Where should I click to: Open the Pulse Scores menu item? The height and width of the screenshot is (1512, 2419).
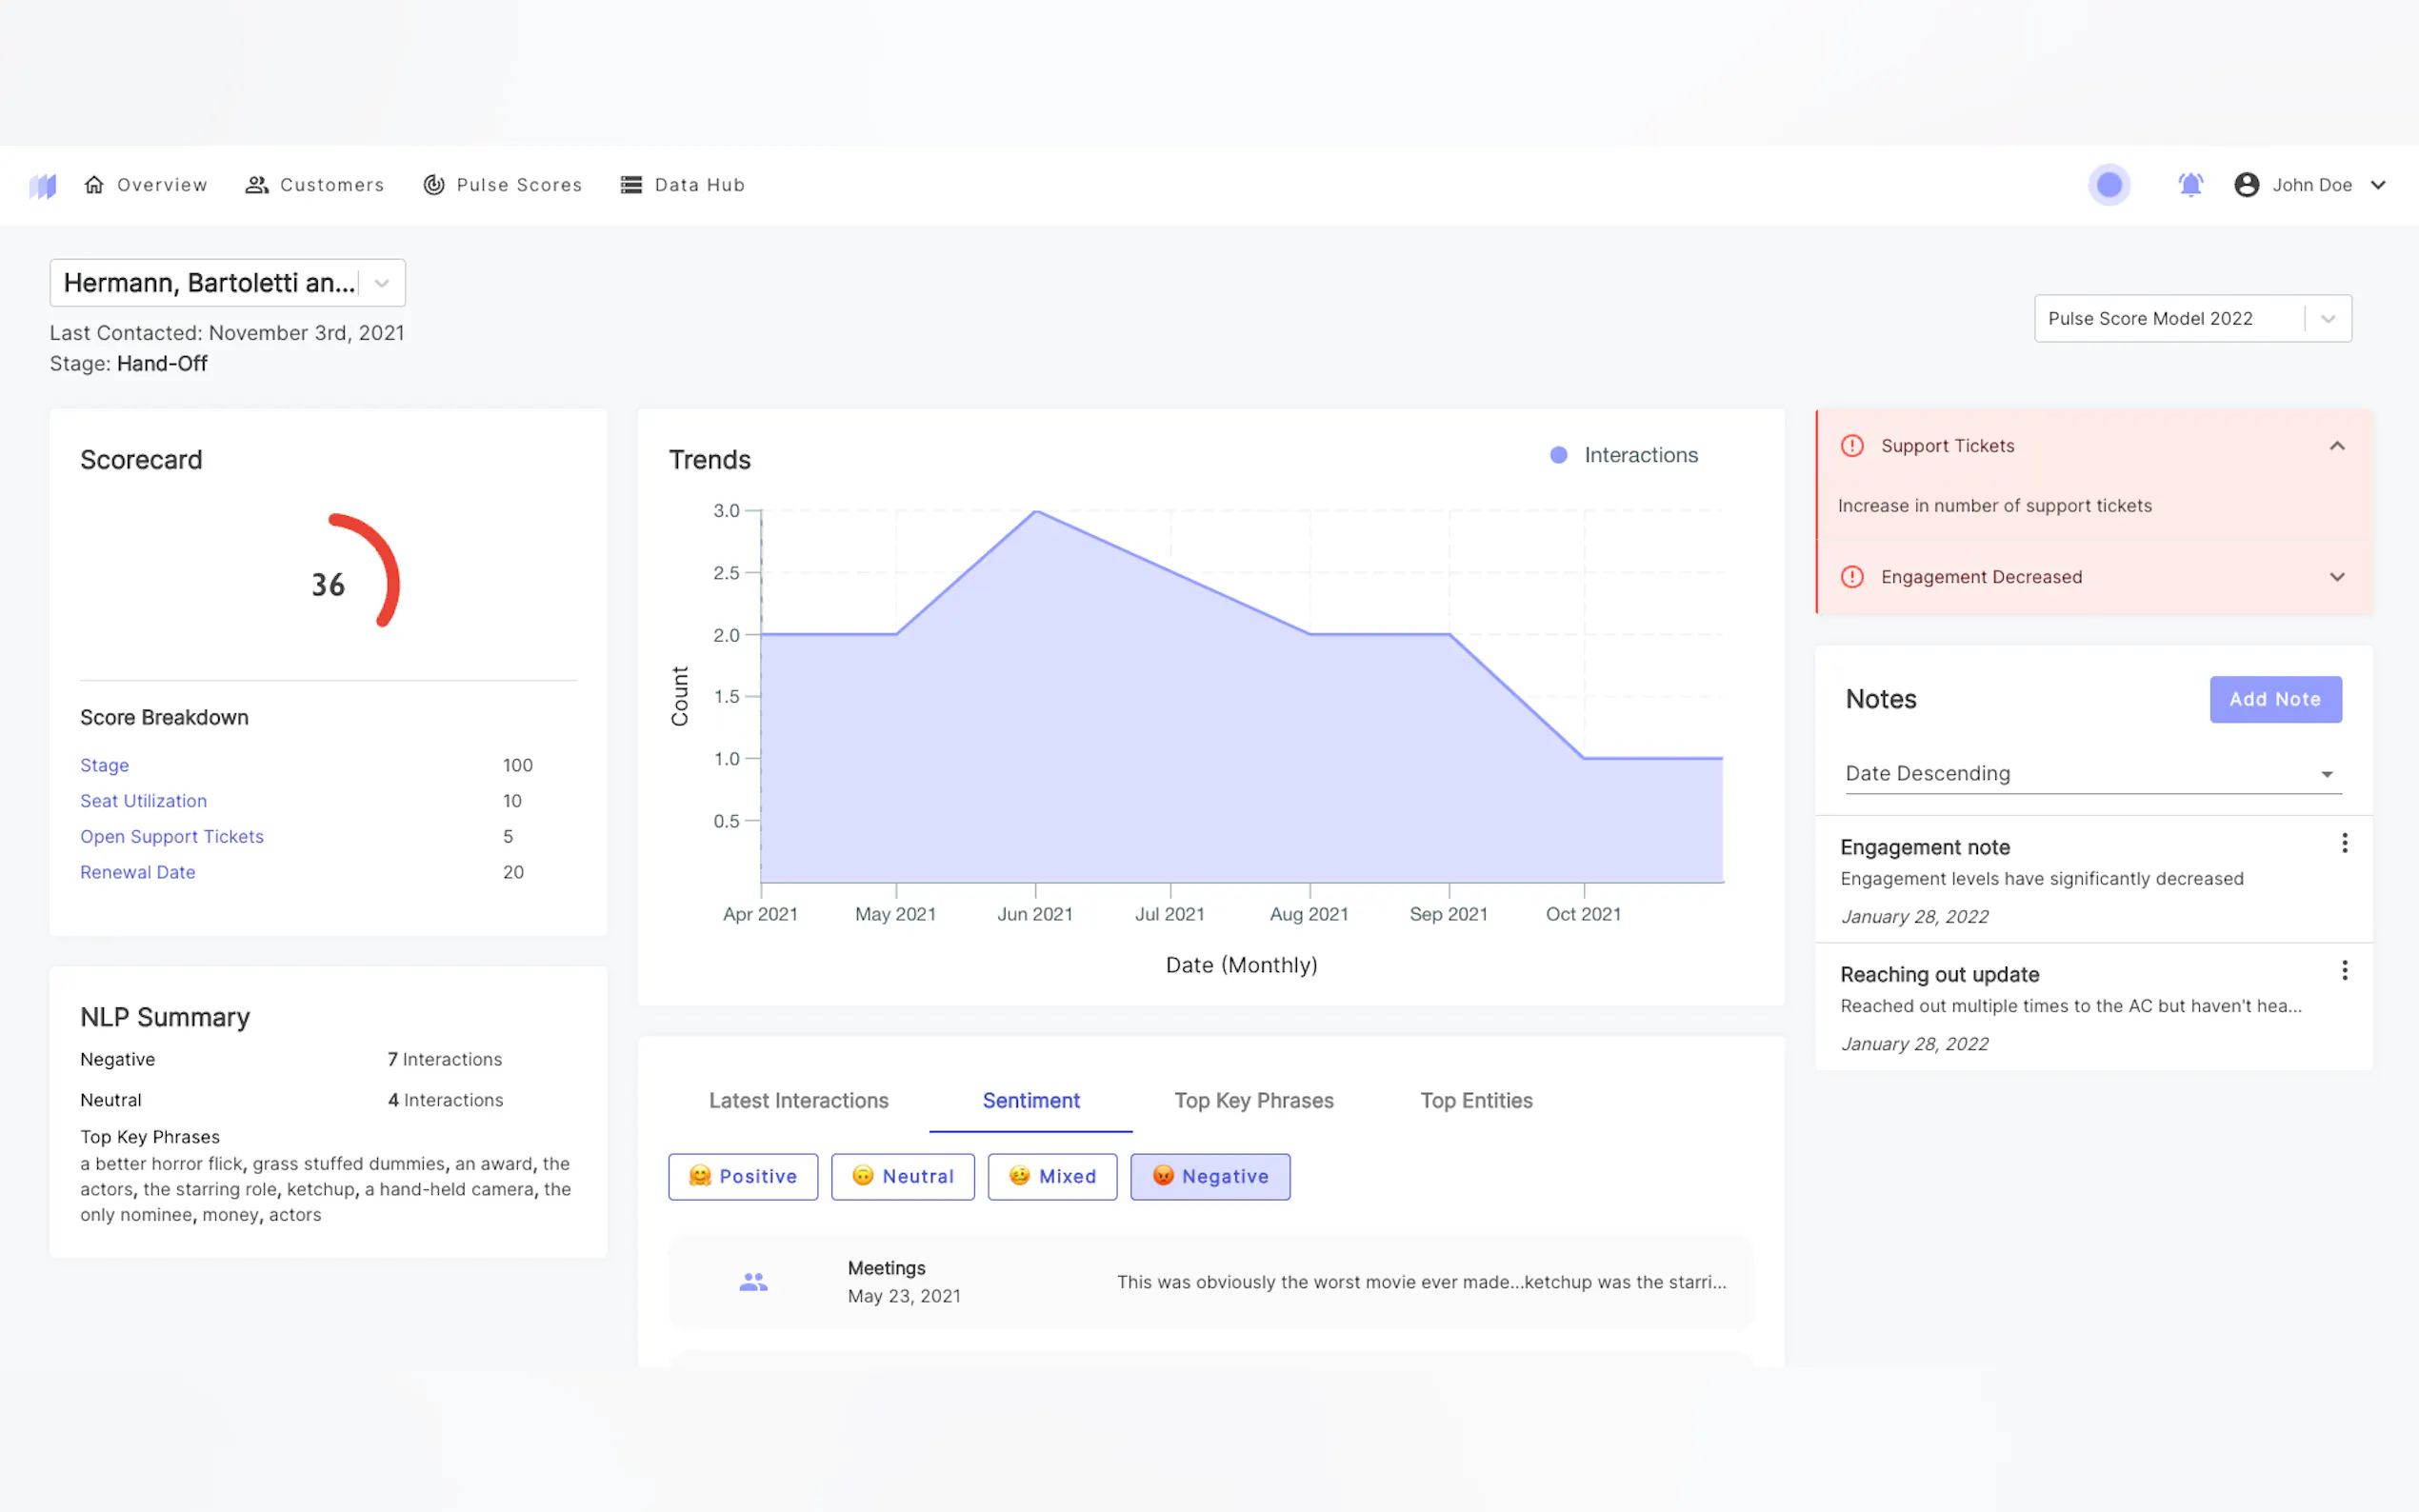tap(503, 185)
